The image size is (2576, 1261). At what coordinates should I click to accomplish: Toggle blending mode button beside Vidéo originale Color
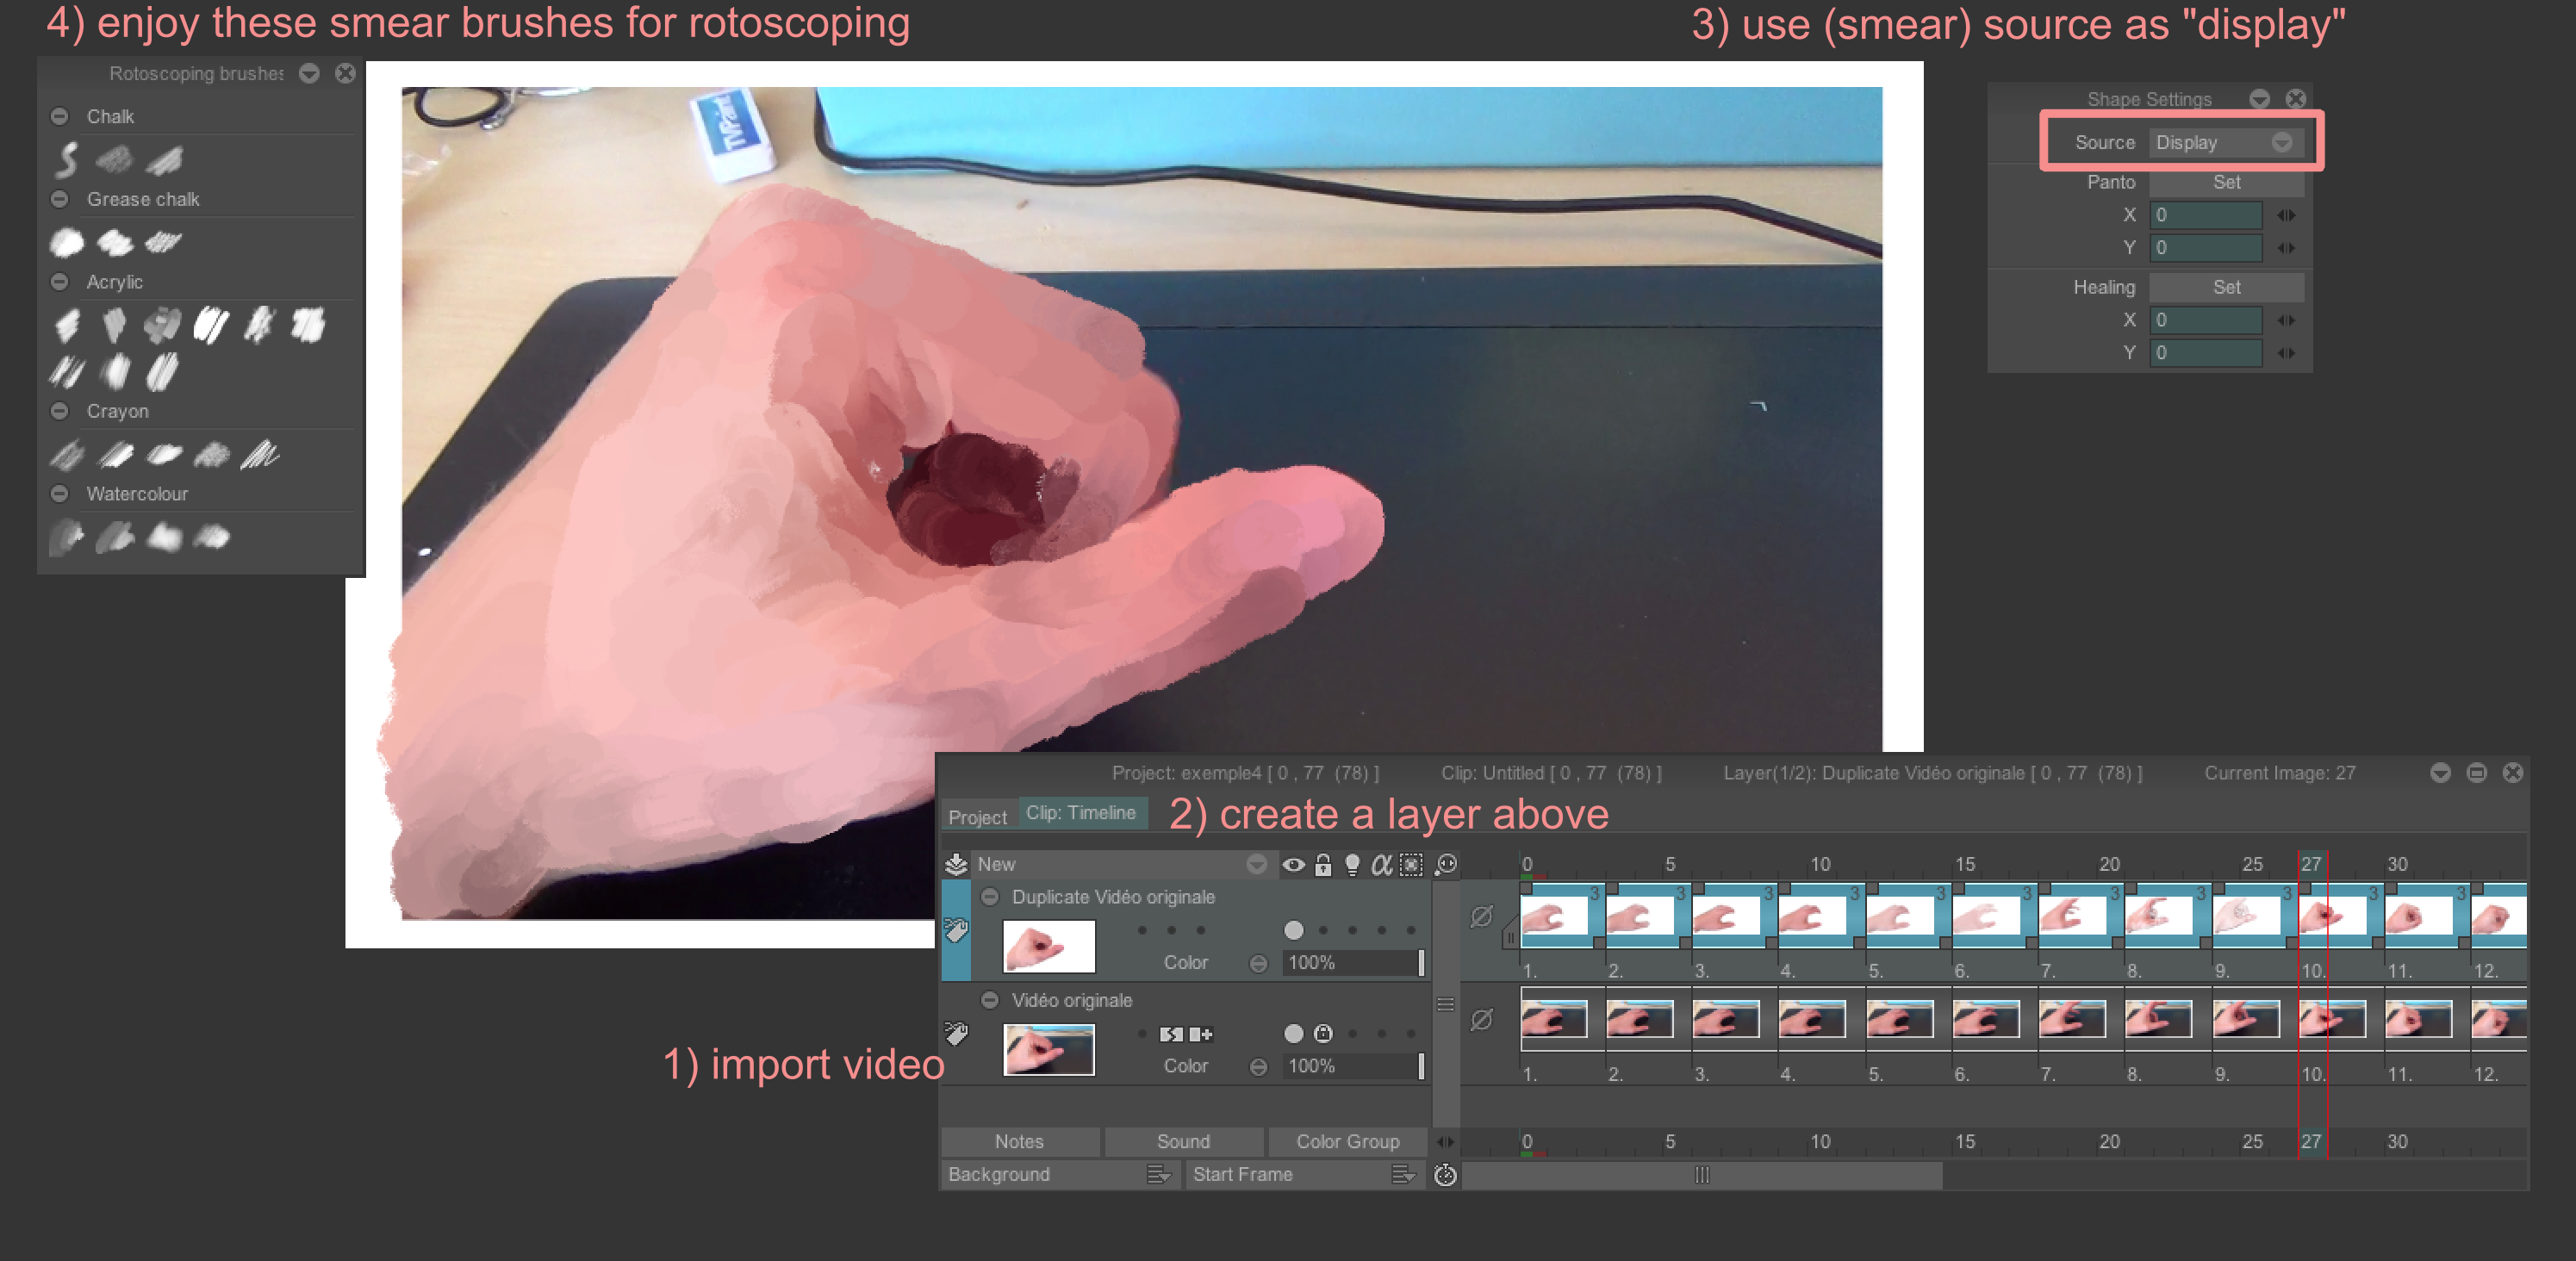1258,1067
